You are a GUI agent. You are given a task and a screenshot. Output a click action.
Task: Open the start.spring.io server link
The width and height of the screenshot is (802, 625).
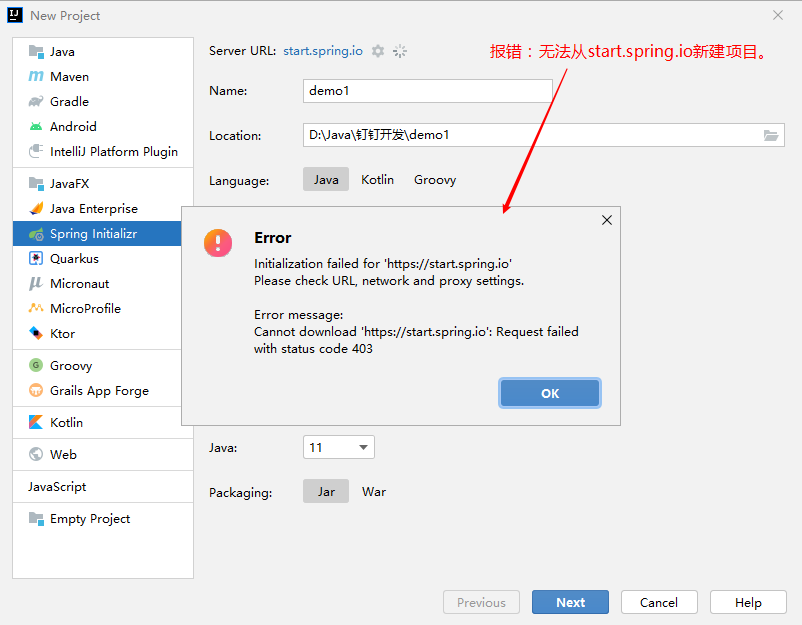click(x=323, y=51)
